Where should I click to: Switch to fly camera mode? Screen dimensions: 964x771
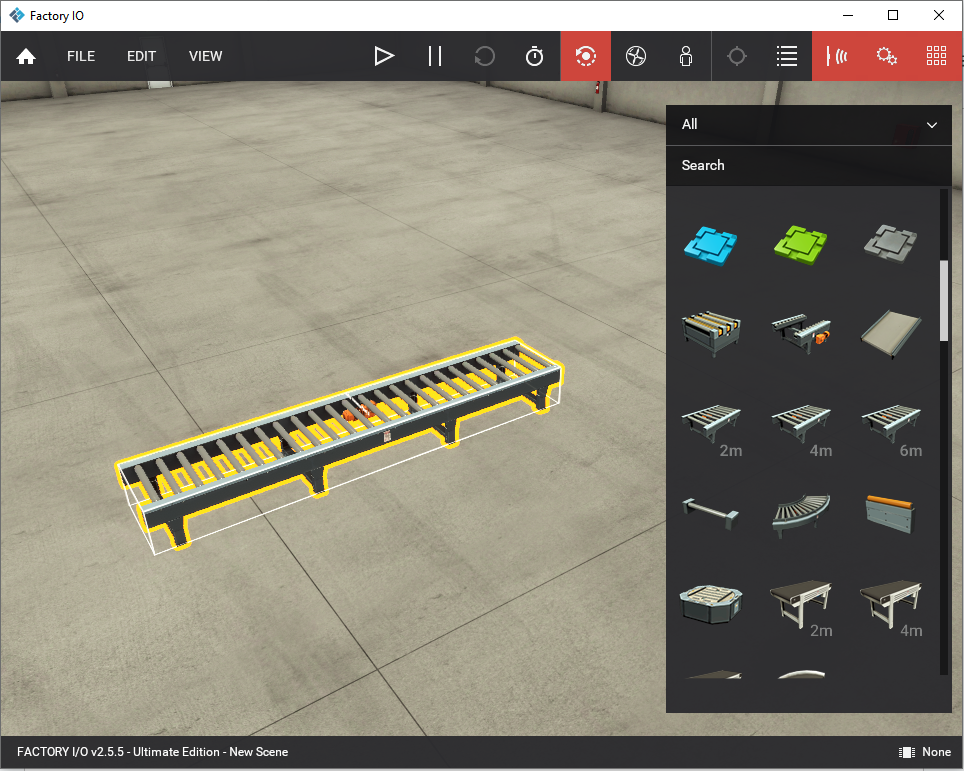pyautogui.click(x=635, y=56)
